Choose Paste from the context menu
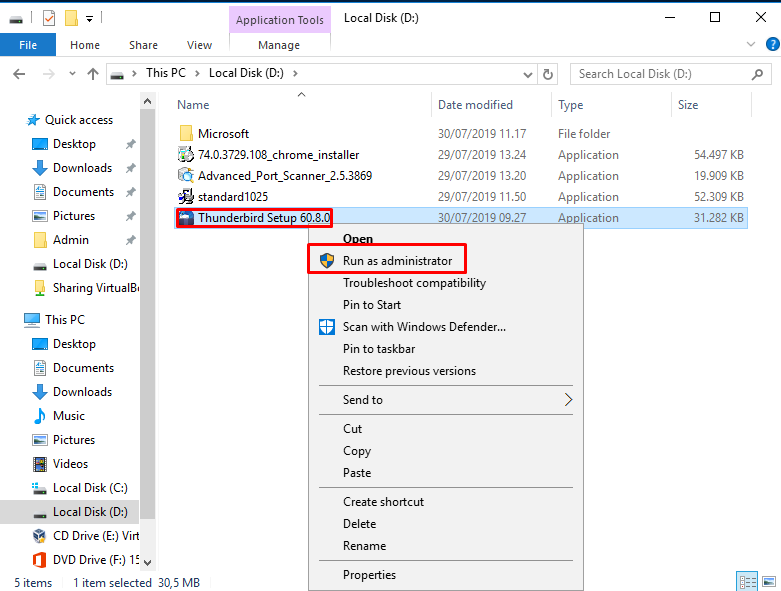This screenshot has width=781, height=591. click(x=446, y=472)
